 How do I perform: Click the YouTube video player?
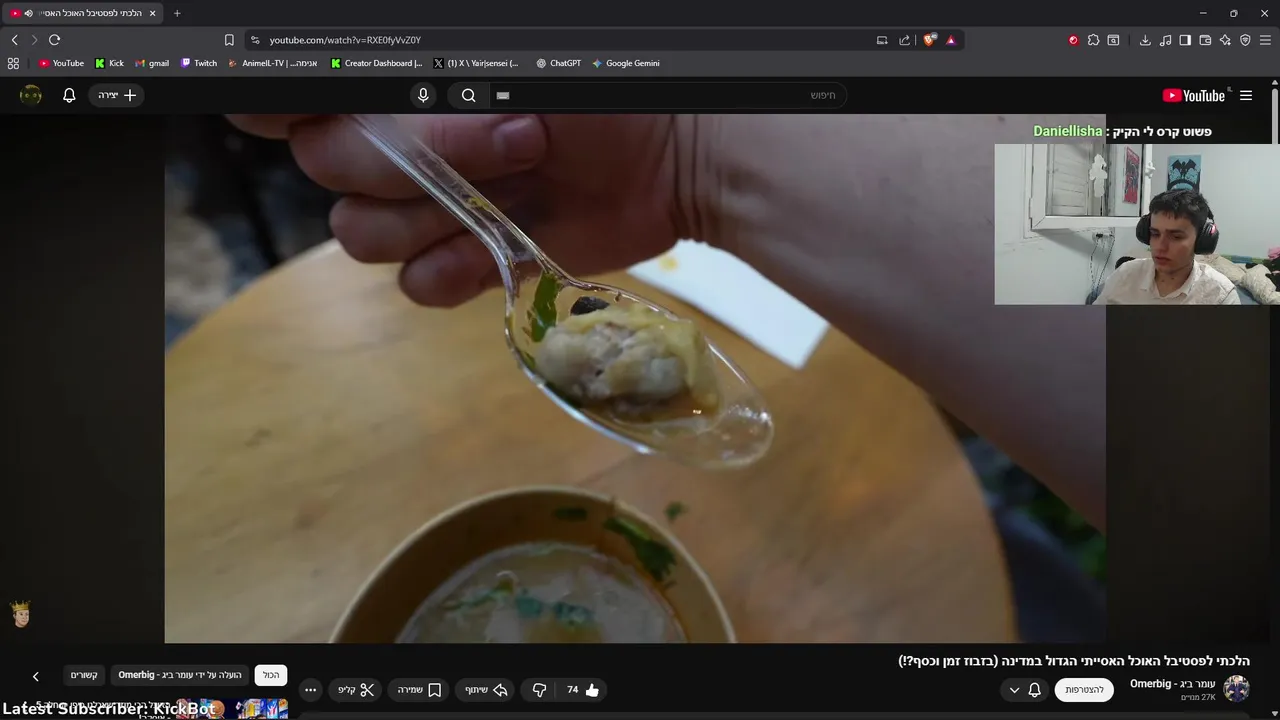(635, 378)
